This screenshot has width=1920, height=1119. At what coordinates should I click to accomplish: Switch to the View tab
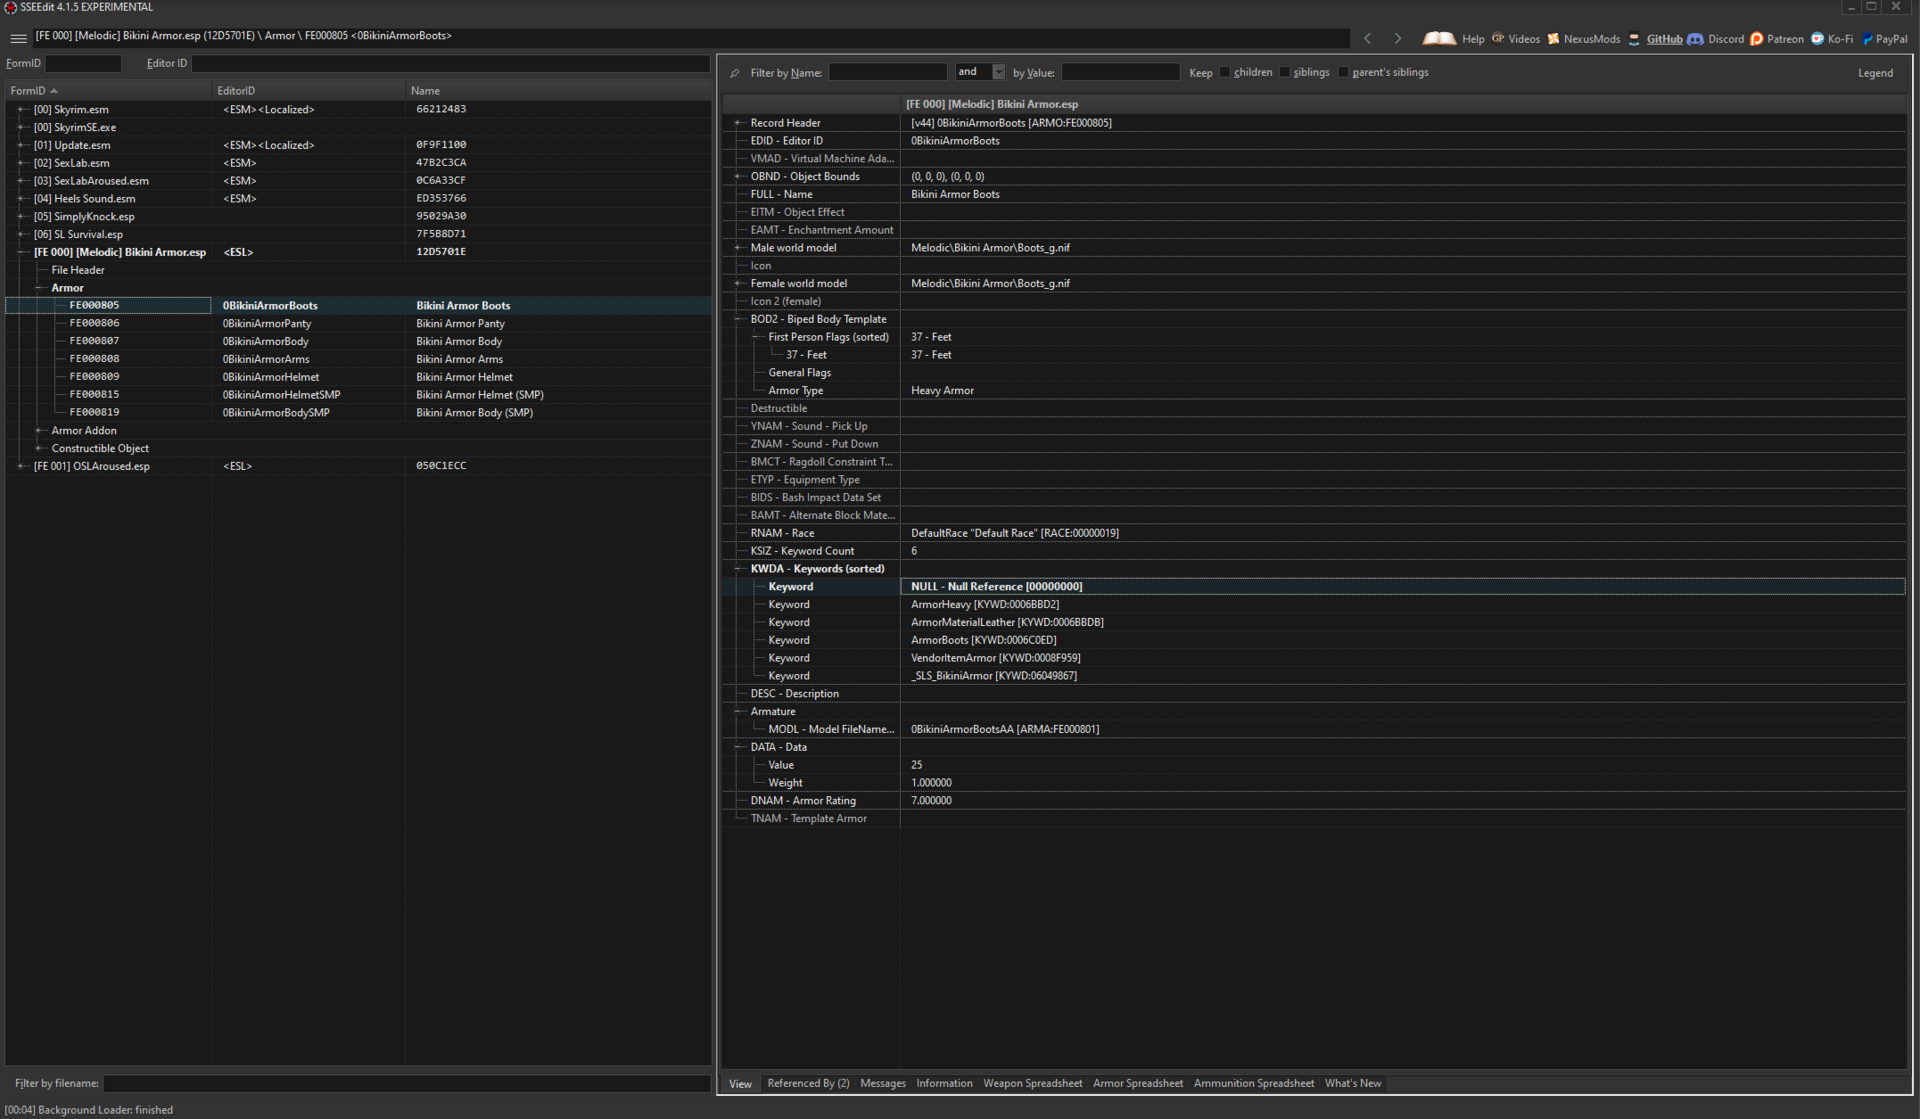click(x=740, y=1084)
